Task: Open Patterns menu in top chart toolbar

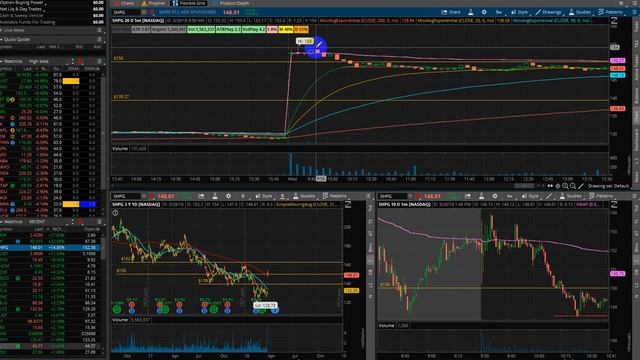Action: tap(610, 12)
